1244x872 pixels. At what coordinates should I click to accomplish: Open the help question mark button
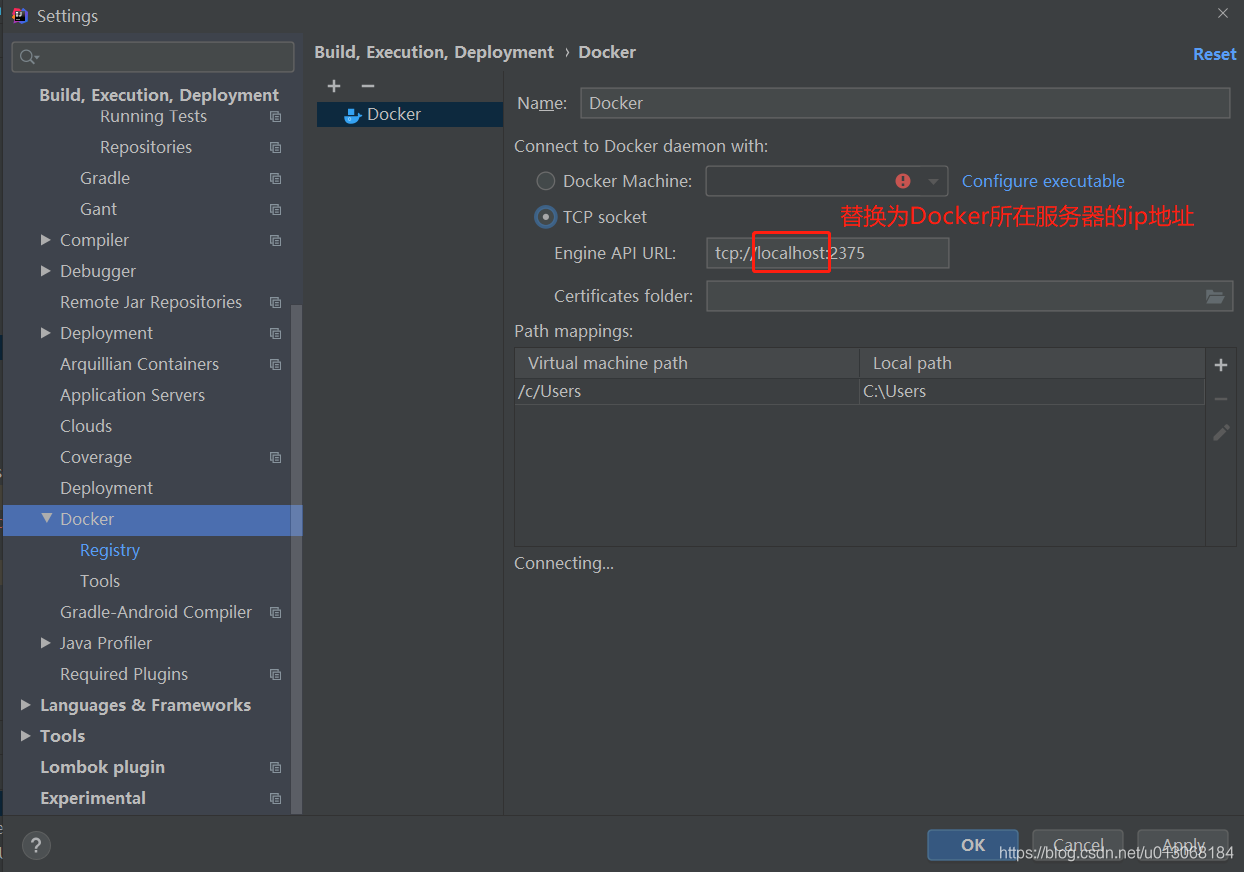pos(36,845)
